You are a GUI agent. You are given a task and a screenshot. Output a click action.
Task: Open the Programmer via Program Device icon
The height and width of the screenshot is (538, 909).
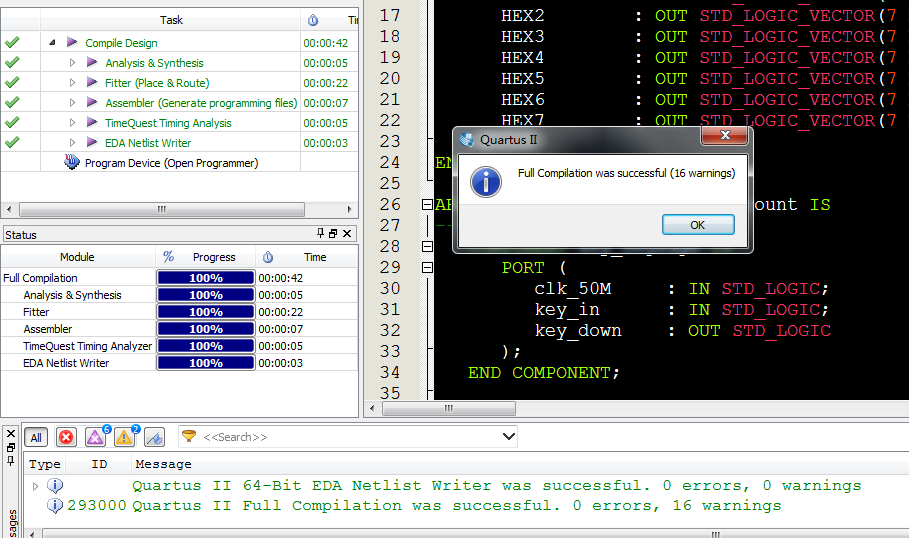point(72,163)
